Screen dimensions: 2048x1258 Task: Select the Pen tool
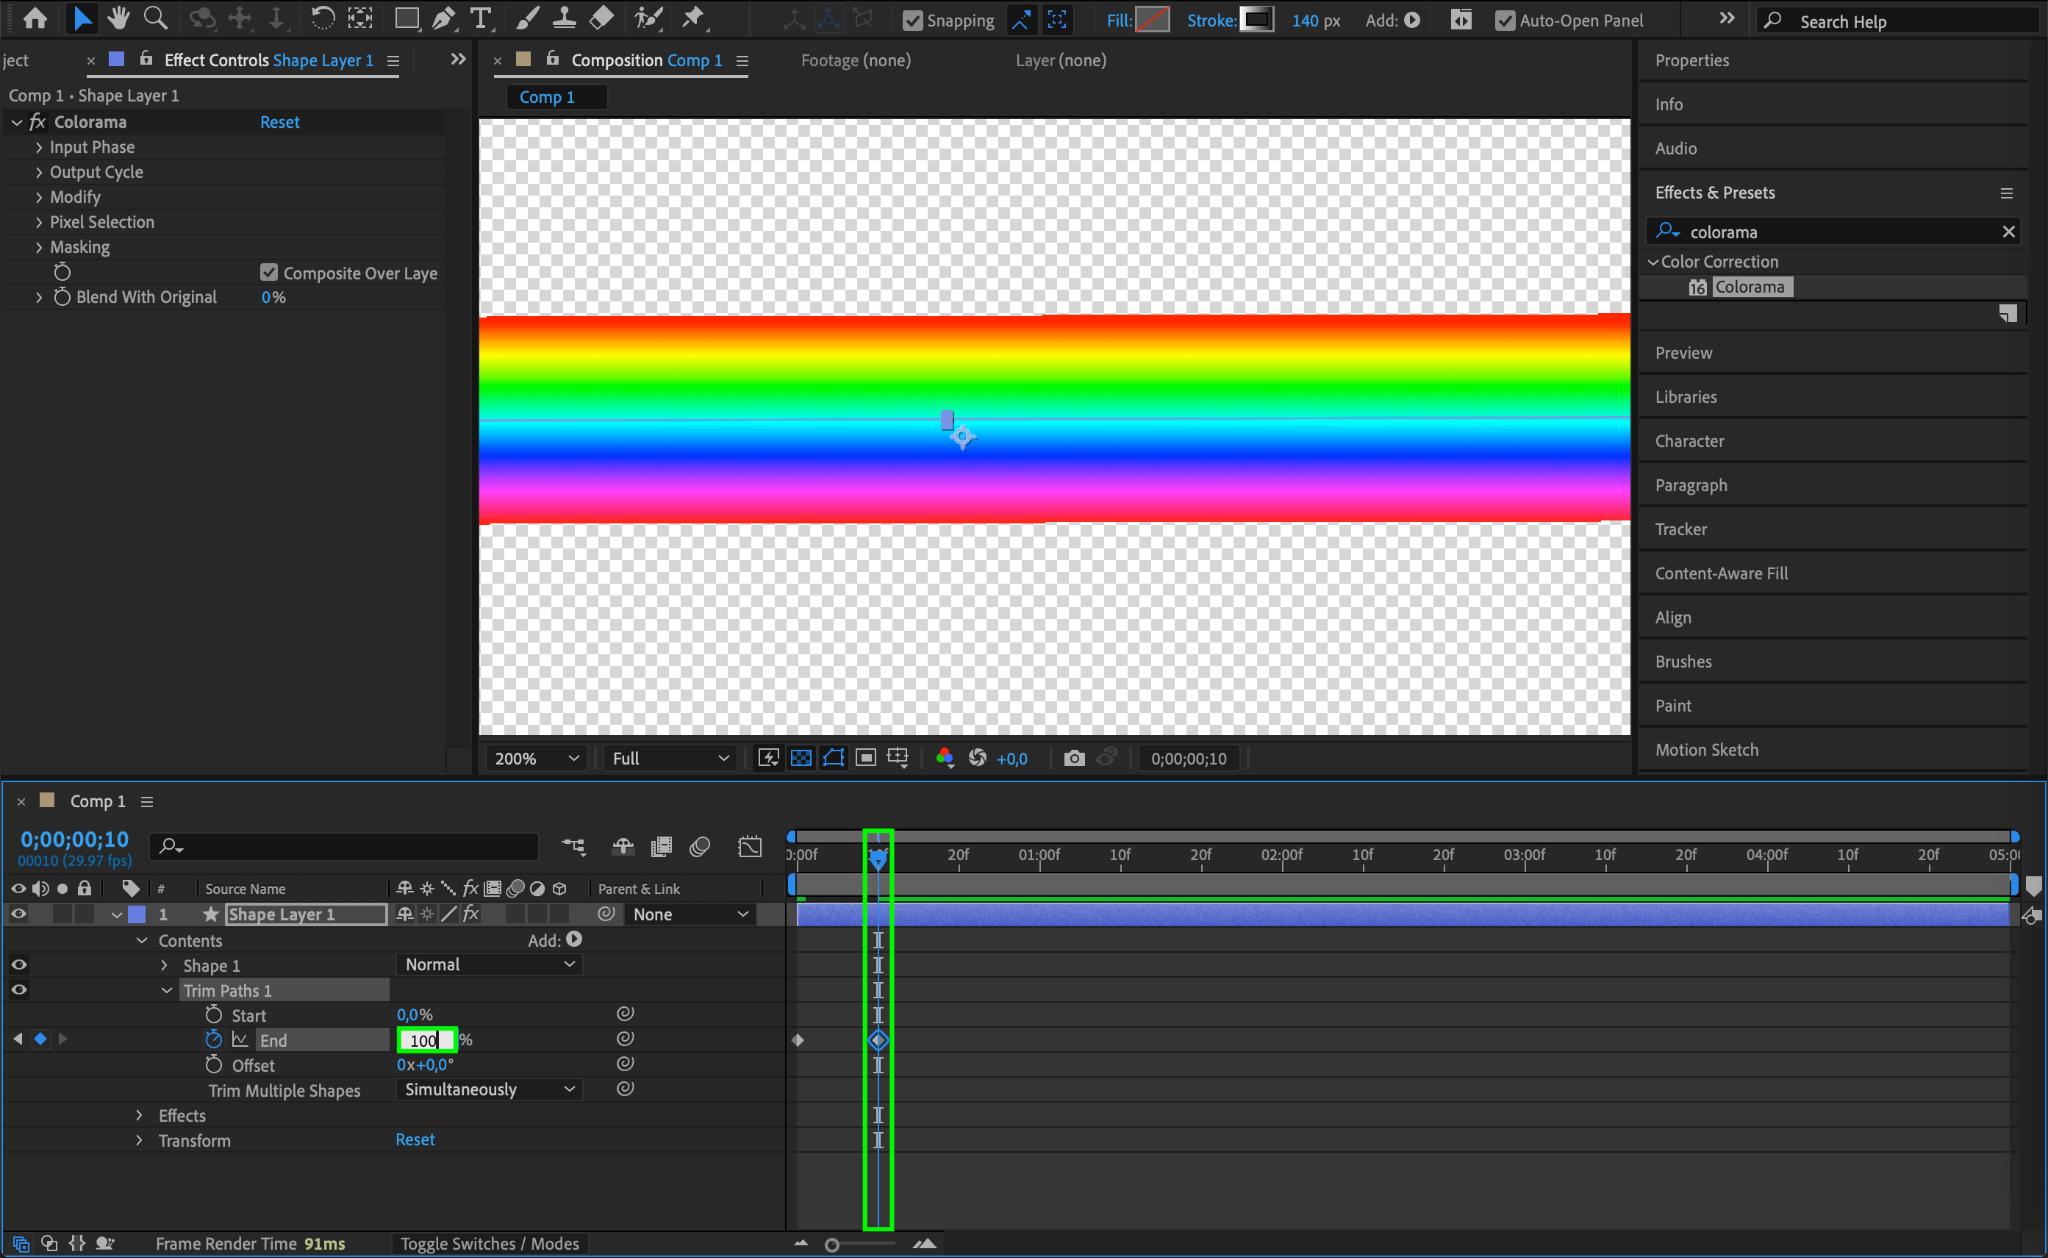[443, 18]
